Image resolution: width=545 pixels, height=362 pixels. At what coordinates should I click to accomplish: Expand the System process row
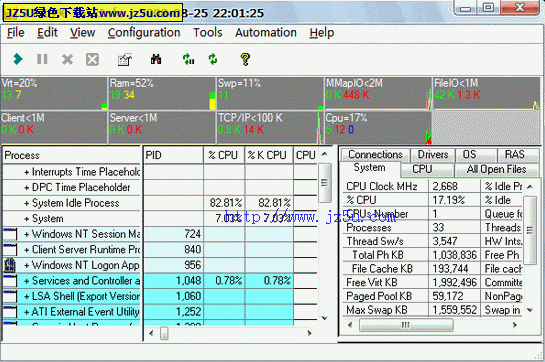coord(26,219)
